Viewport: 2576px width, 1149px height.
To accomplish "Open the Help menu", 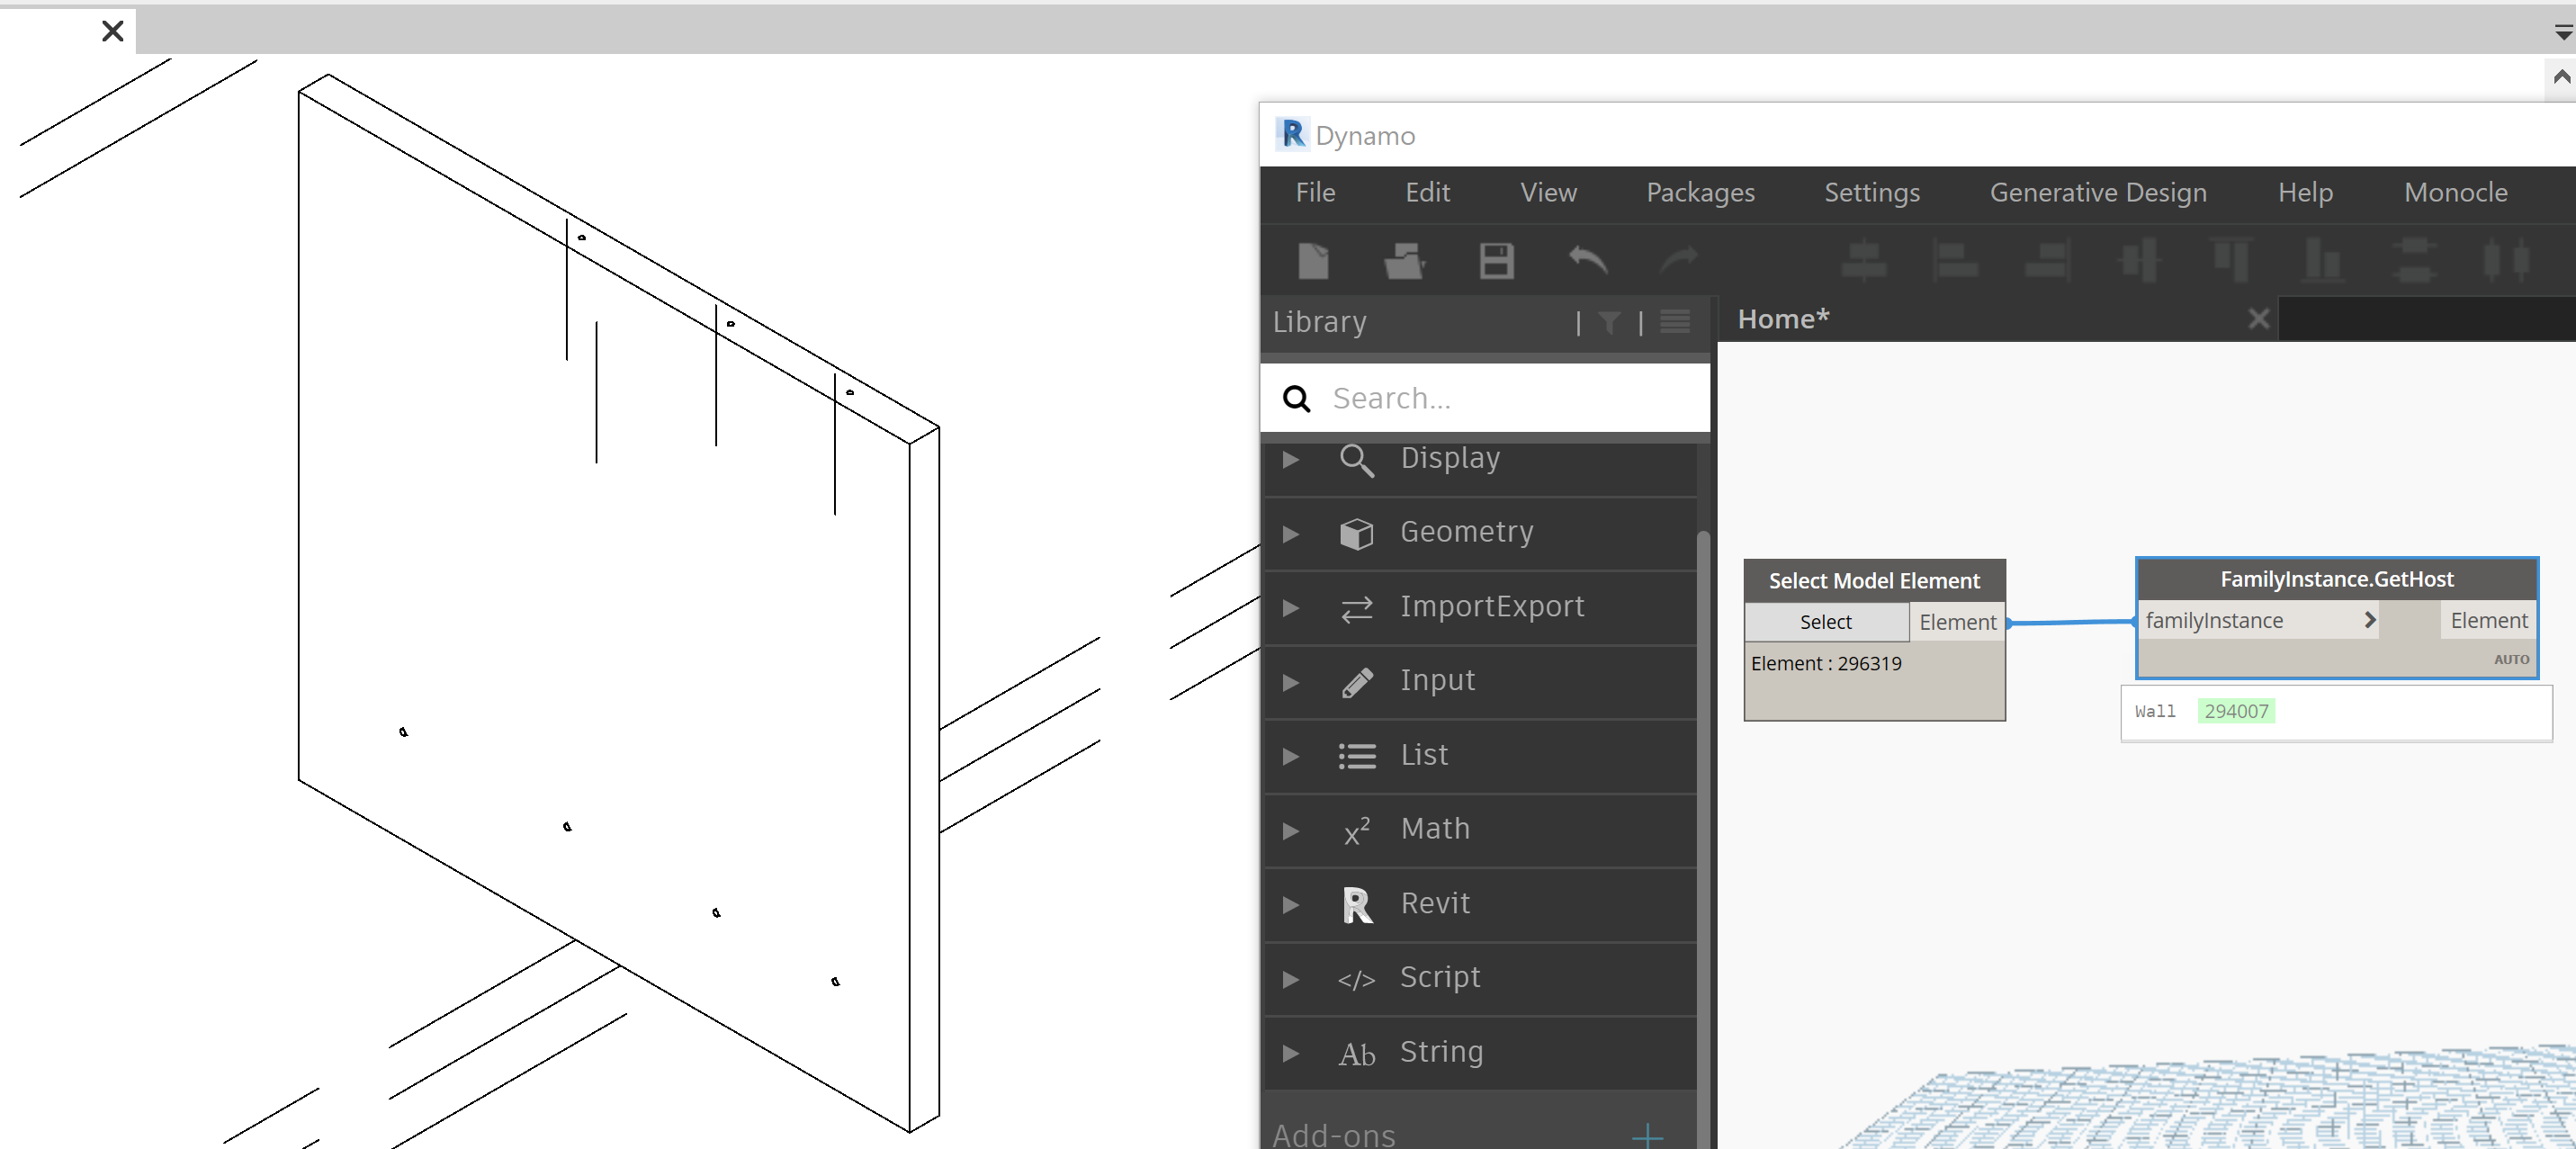I will point(2305,193).
